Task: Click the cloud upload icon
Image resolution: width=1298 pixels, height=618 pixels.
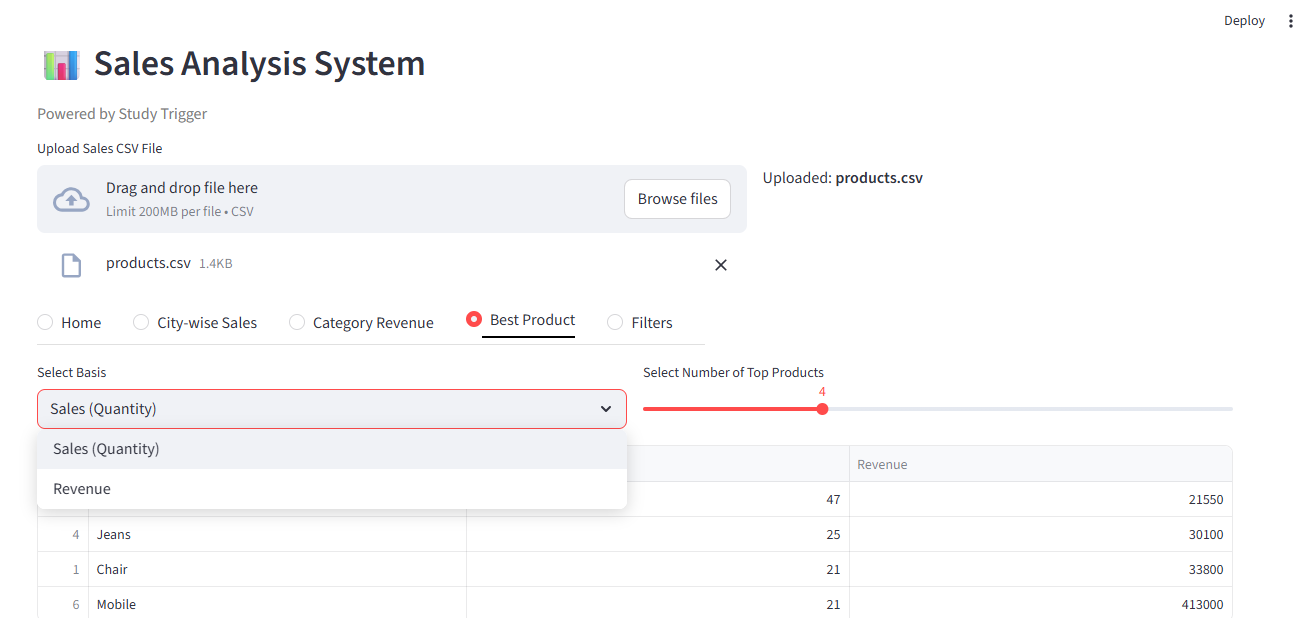Action: pos(70,199)
